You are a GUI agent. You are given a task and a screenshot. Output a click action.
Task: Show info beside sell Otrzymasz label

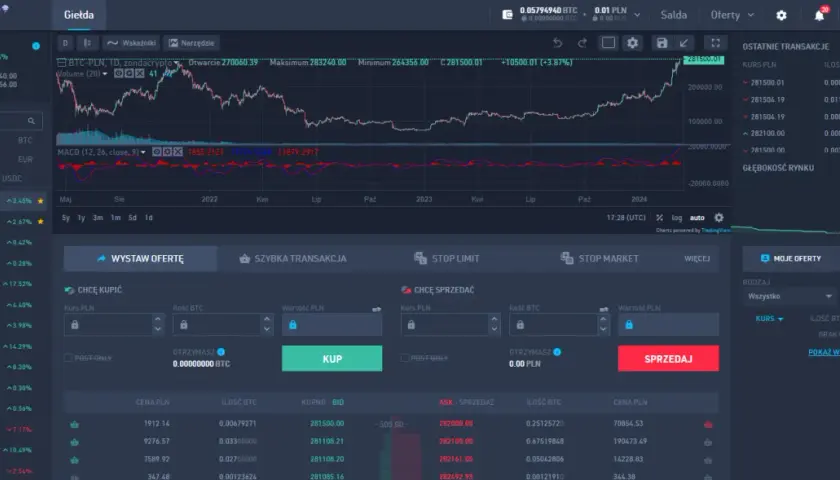[x=557, y=352]
